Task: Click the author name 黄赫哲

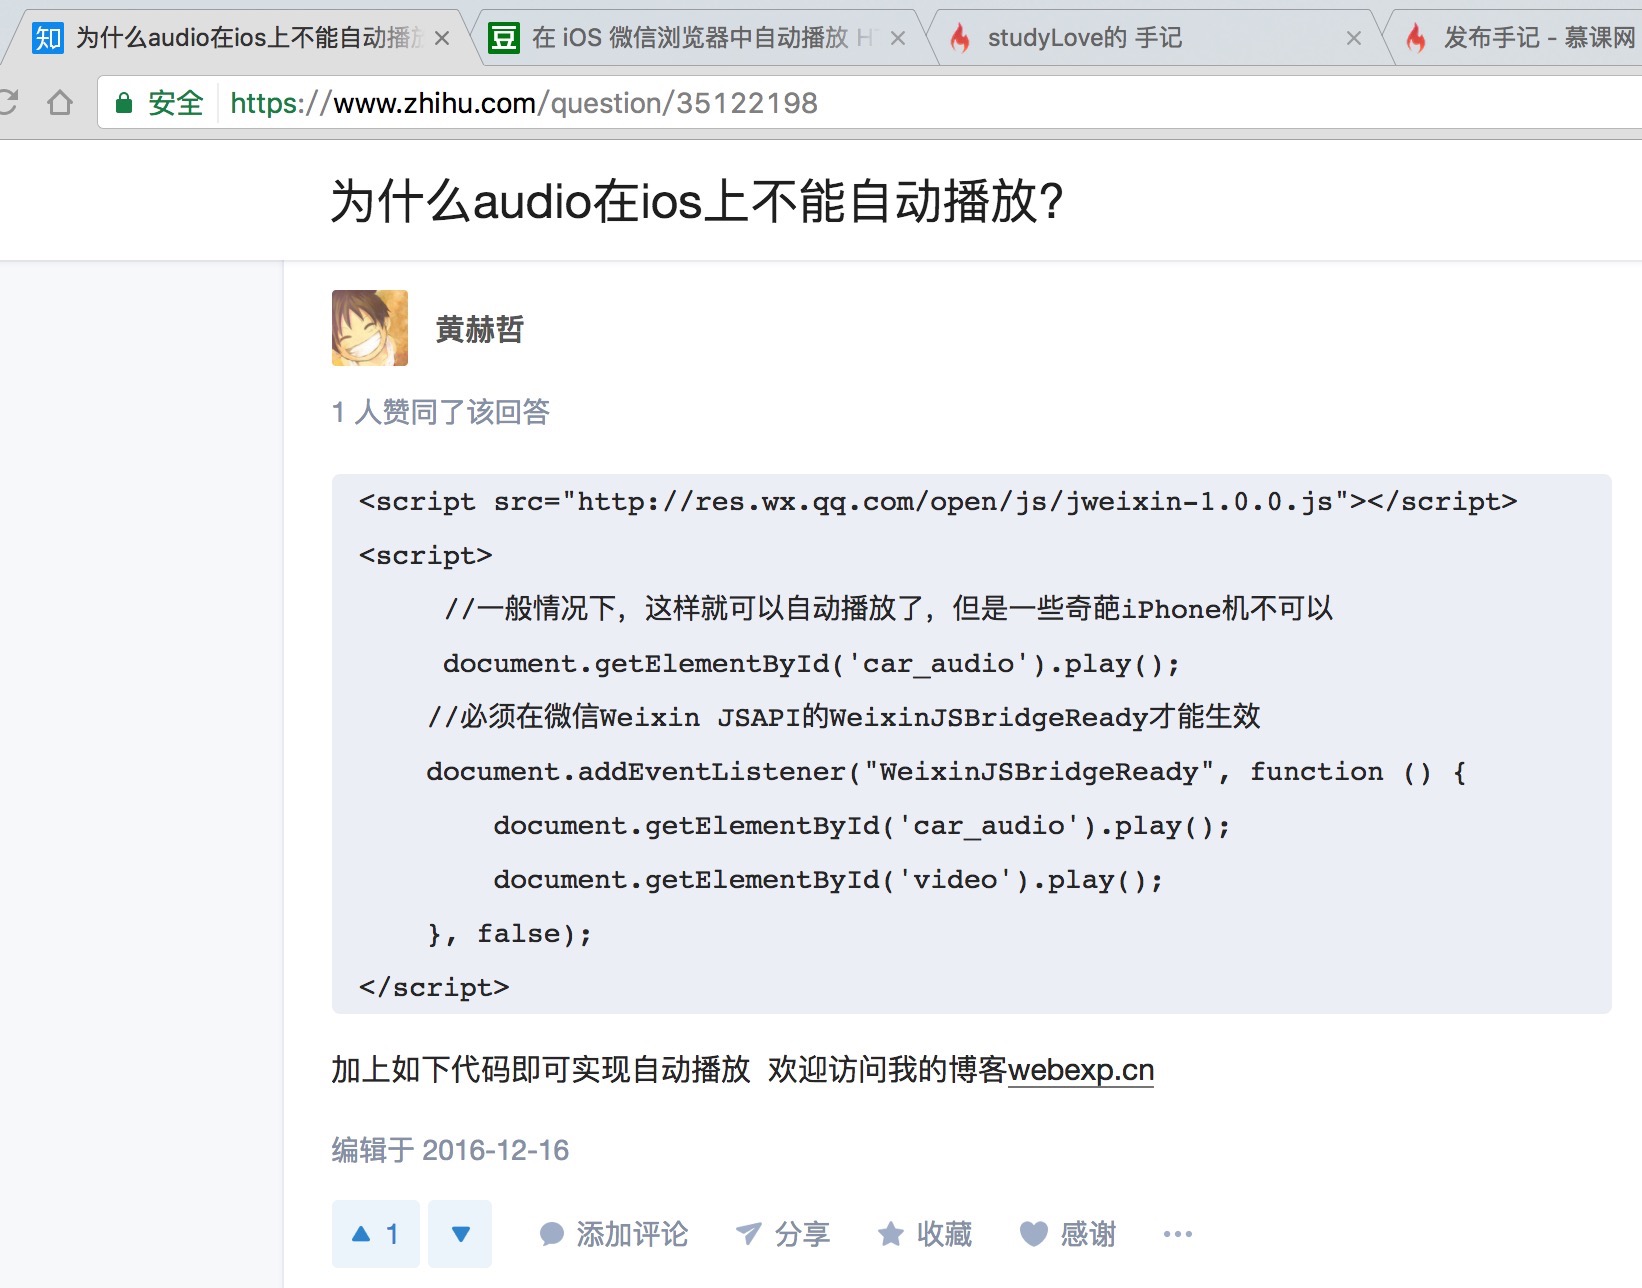Action: [478, 328]
